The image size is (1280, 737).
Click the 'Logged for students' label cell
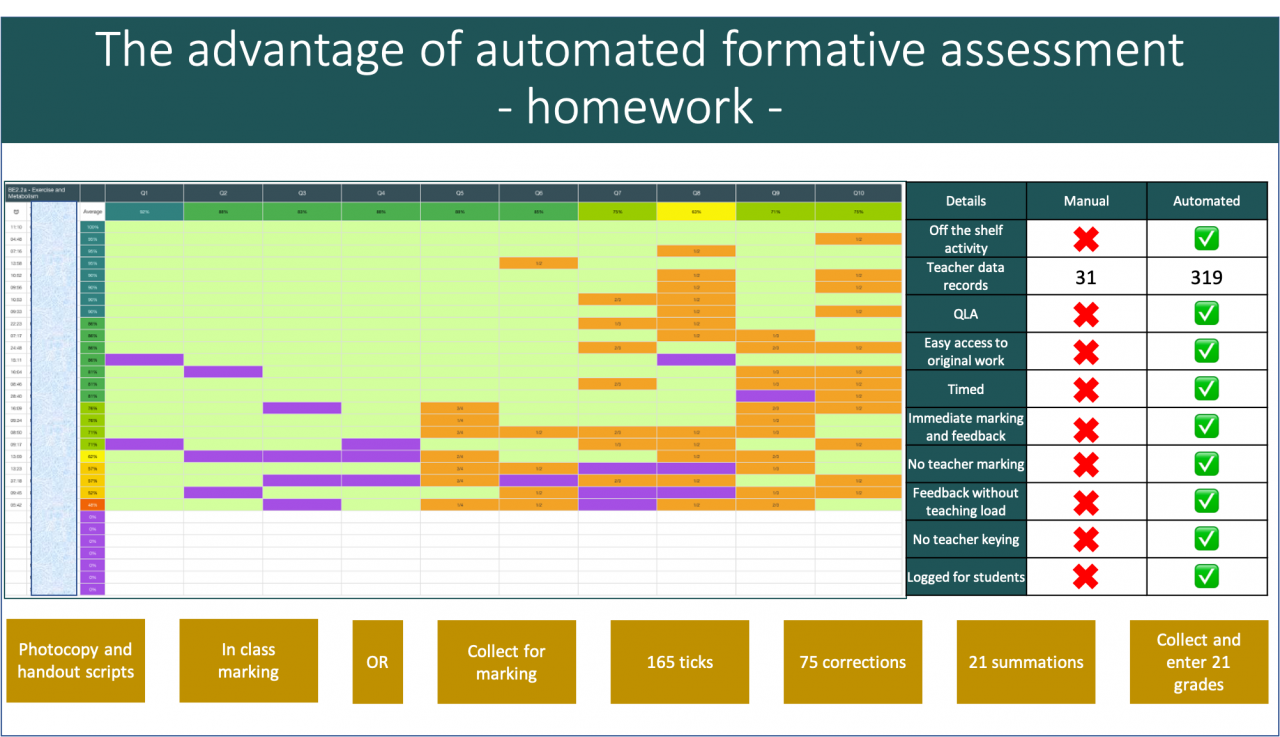[x=966, y=577]
